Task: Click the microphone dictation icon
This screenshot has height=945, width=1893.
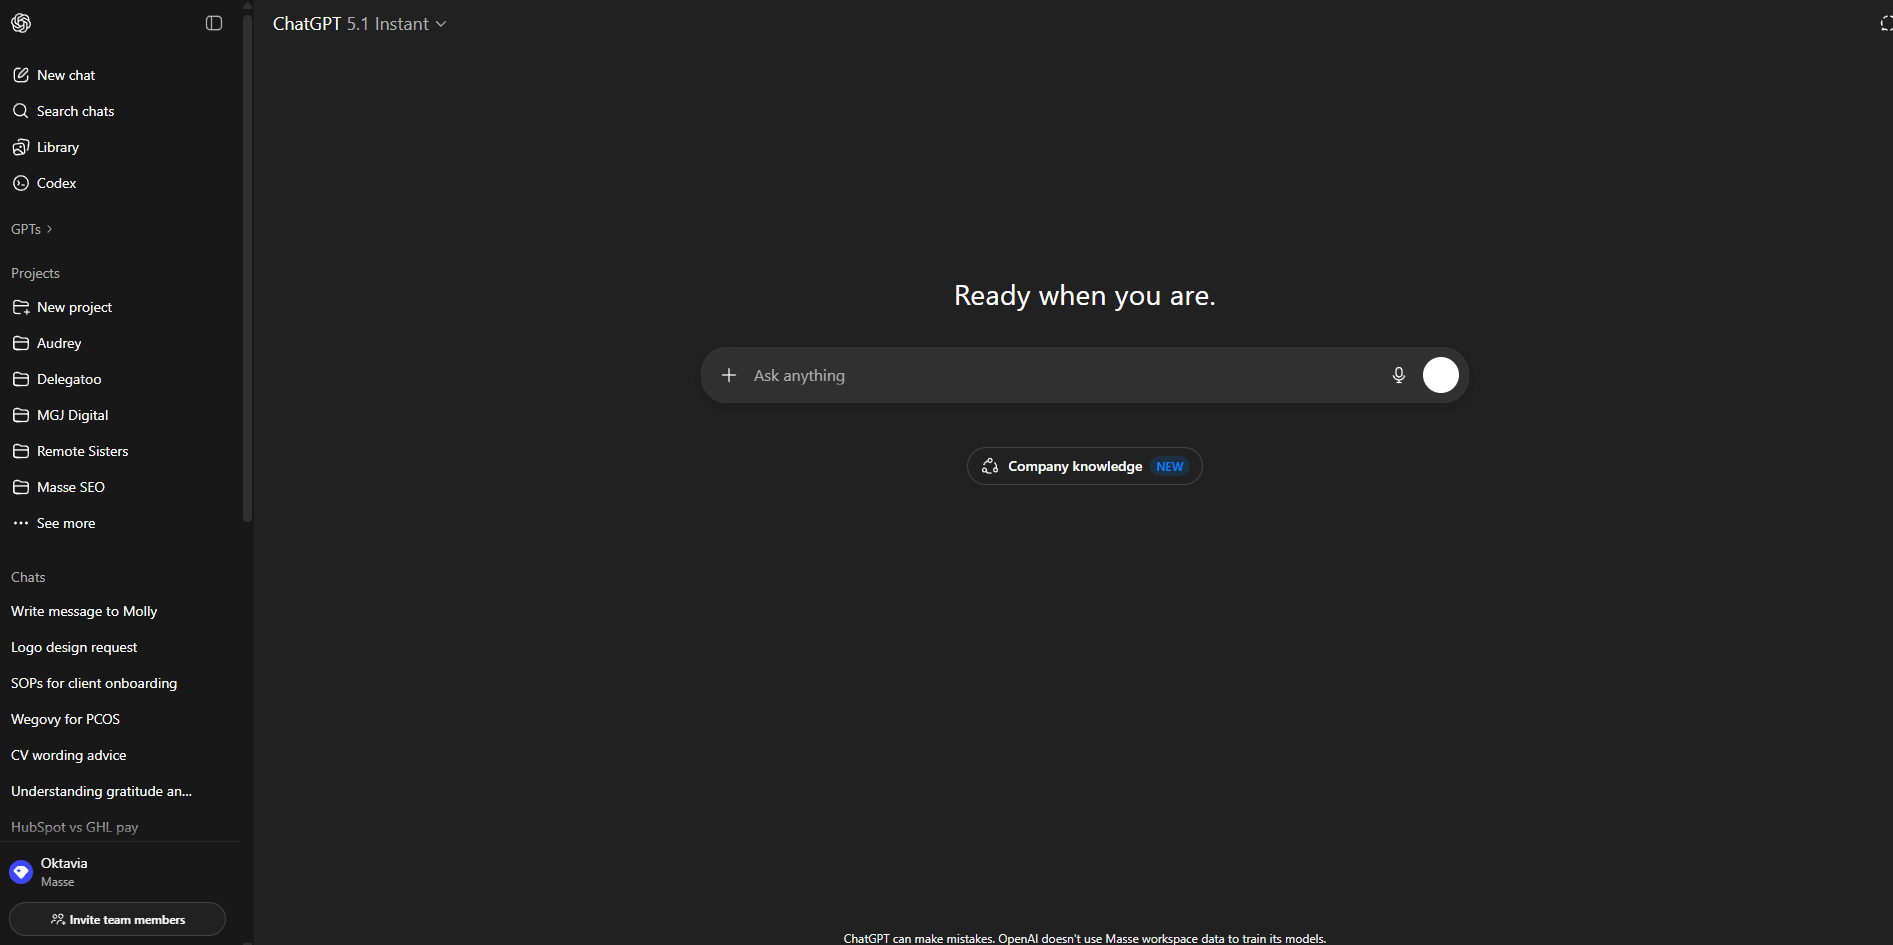Action: (1399, 375)
